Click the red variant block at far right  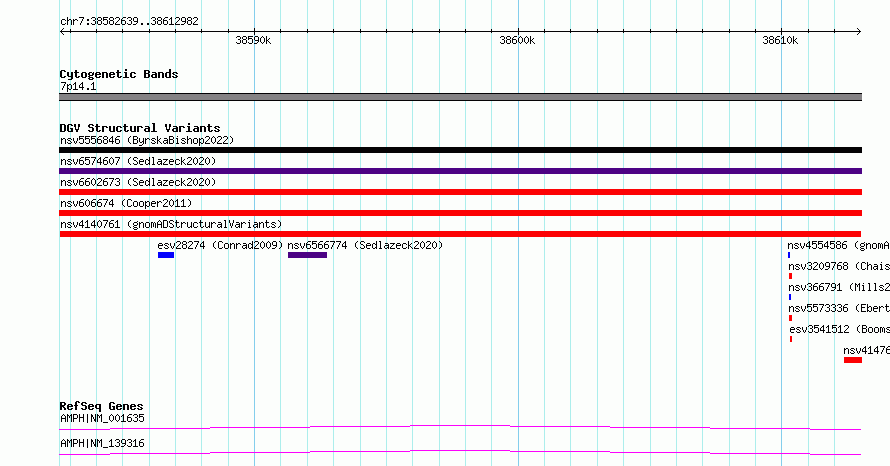point(853,360)
